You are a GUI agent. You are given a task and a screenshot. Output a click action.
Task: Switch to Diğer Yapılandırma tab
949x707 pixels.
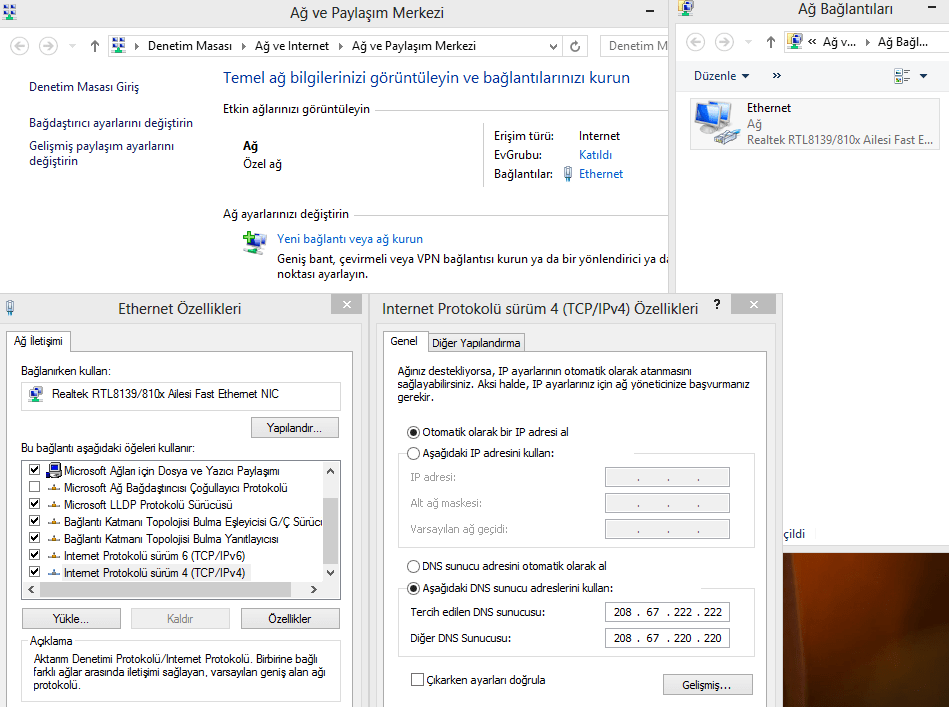click(x=476, y=343)
